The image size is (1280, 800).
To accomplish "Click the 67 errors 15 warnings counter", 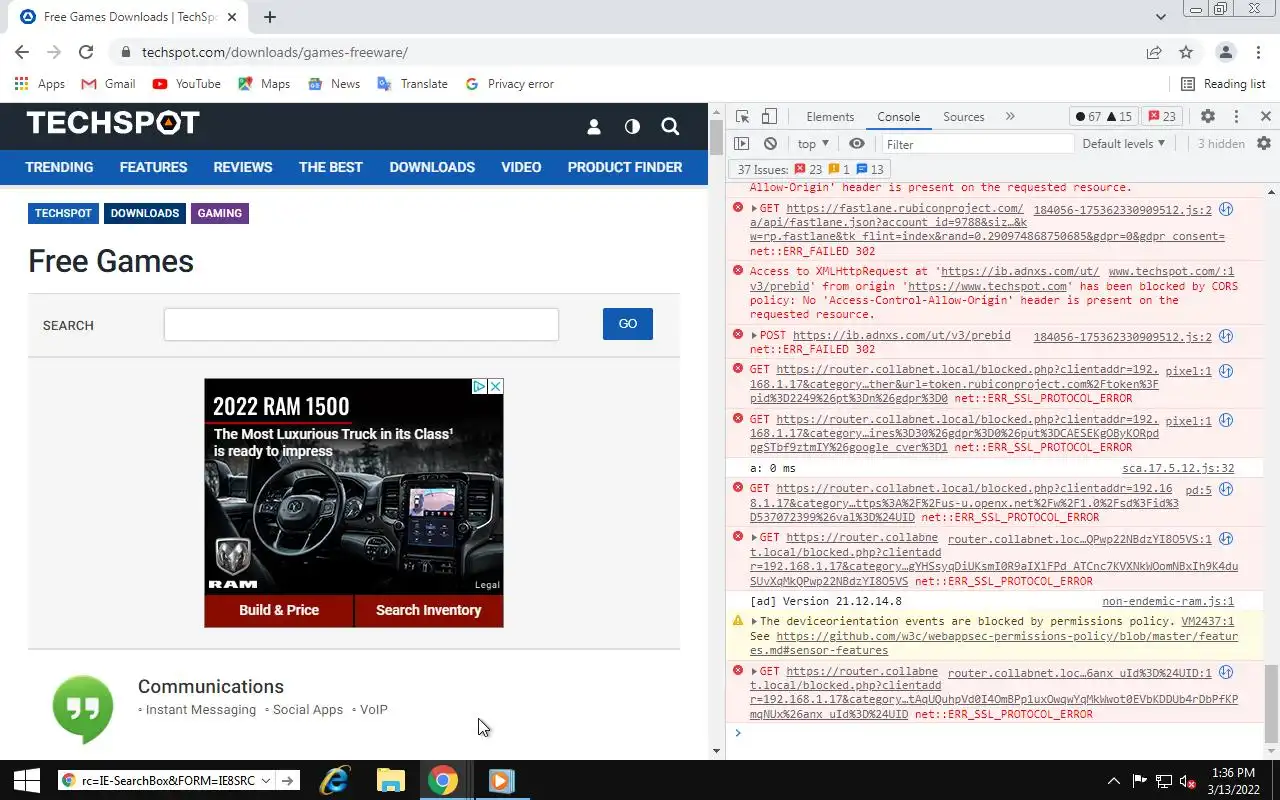I will tap(1104, 117).
